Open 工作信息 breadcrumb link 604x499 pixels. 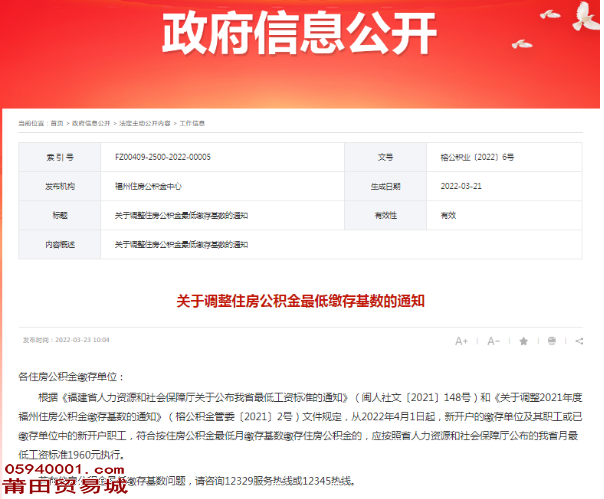pyautogui.click(x=192, y=123)
